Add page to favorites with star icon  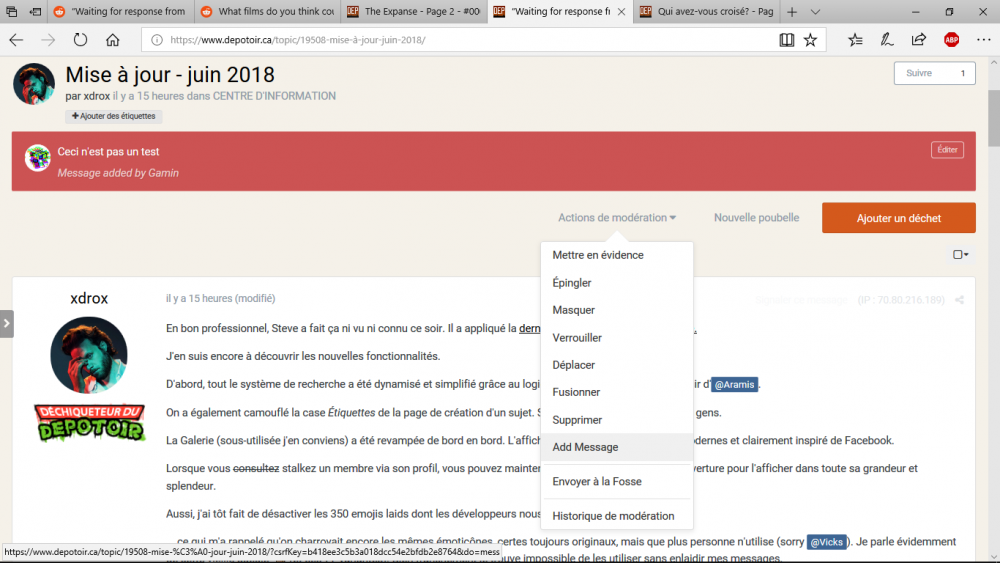pos(810,40)
